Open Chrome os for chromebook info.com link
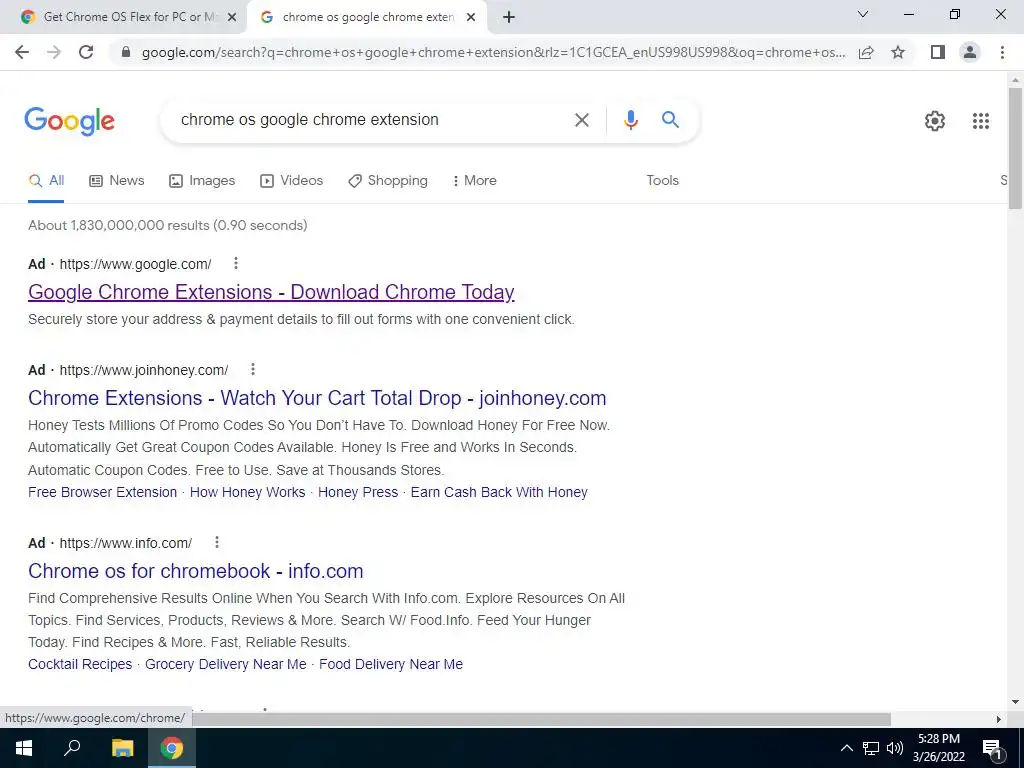The image size is (1024, 768). [195, 571]
